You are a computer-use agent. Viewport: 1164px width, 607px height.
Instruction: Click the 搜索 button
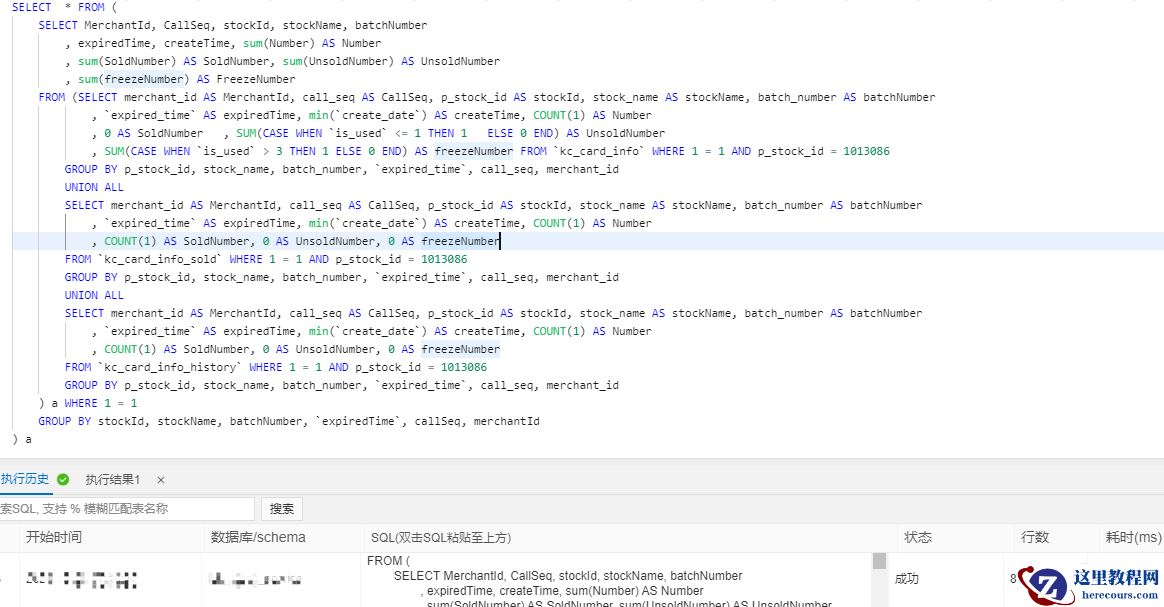pos(281,509)
